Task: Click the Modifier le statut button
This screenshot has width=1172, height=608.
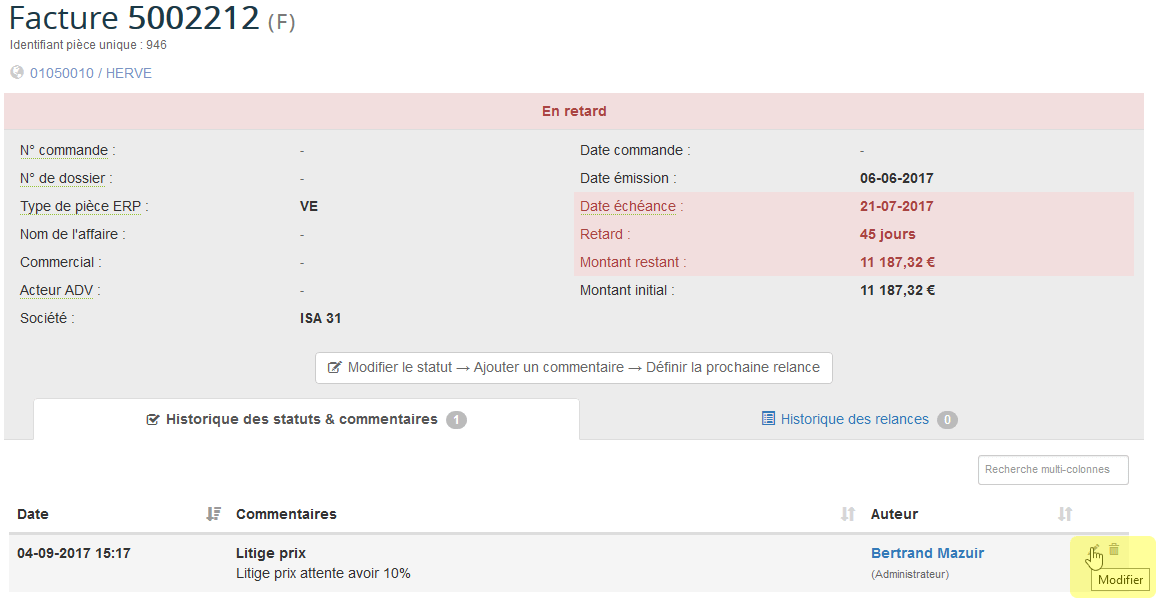Action: (x=573, y=367)
